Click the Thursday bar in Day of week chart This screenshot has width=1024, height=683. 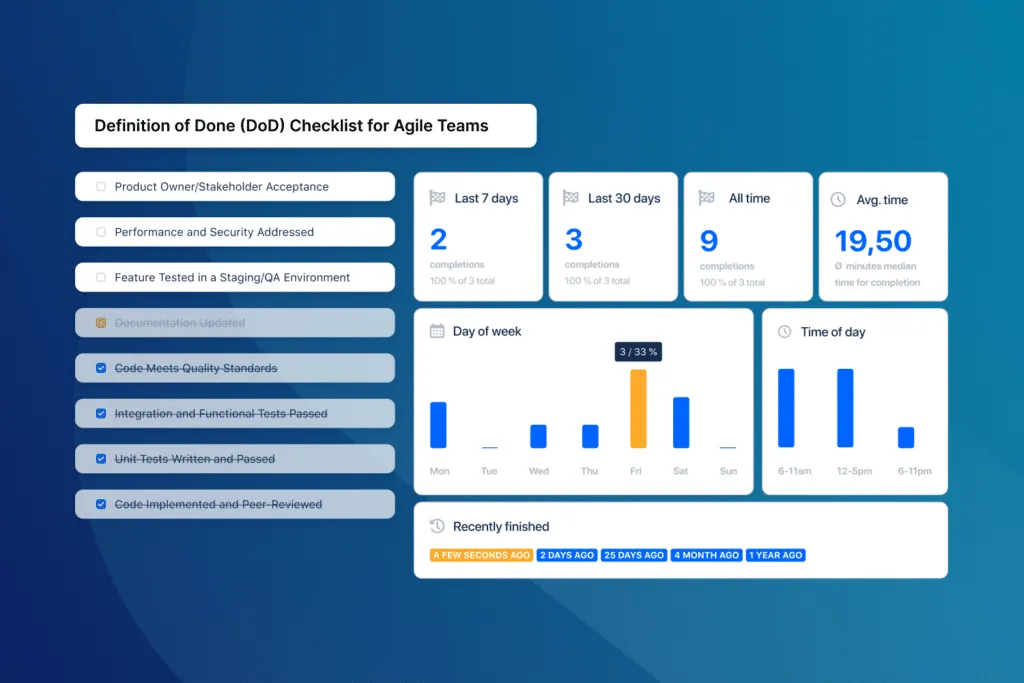[x=590, y=436]
